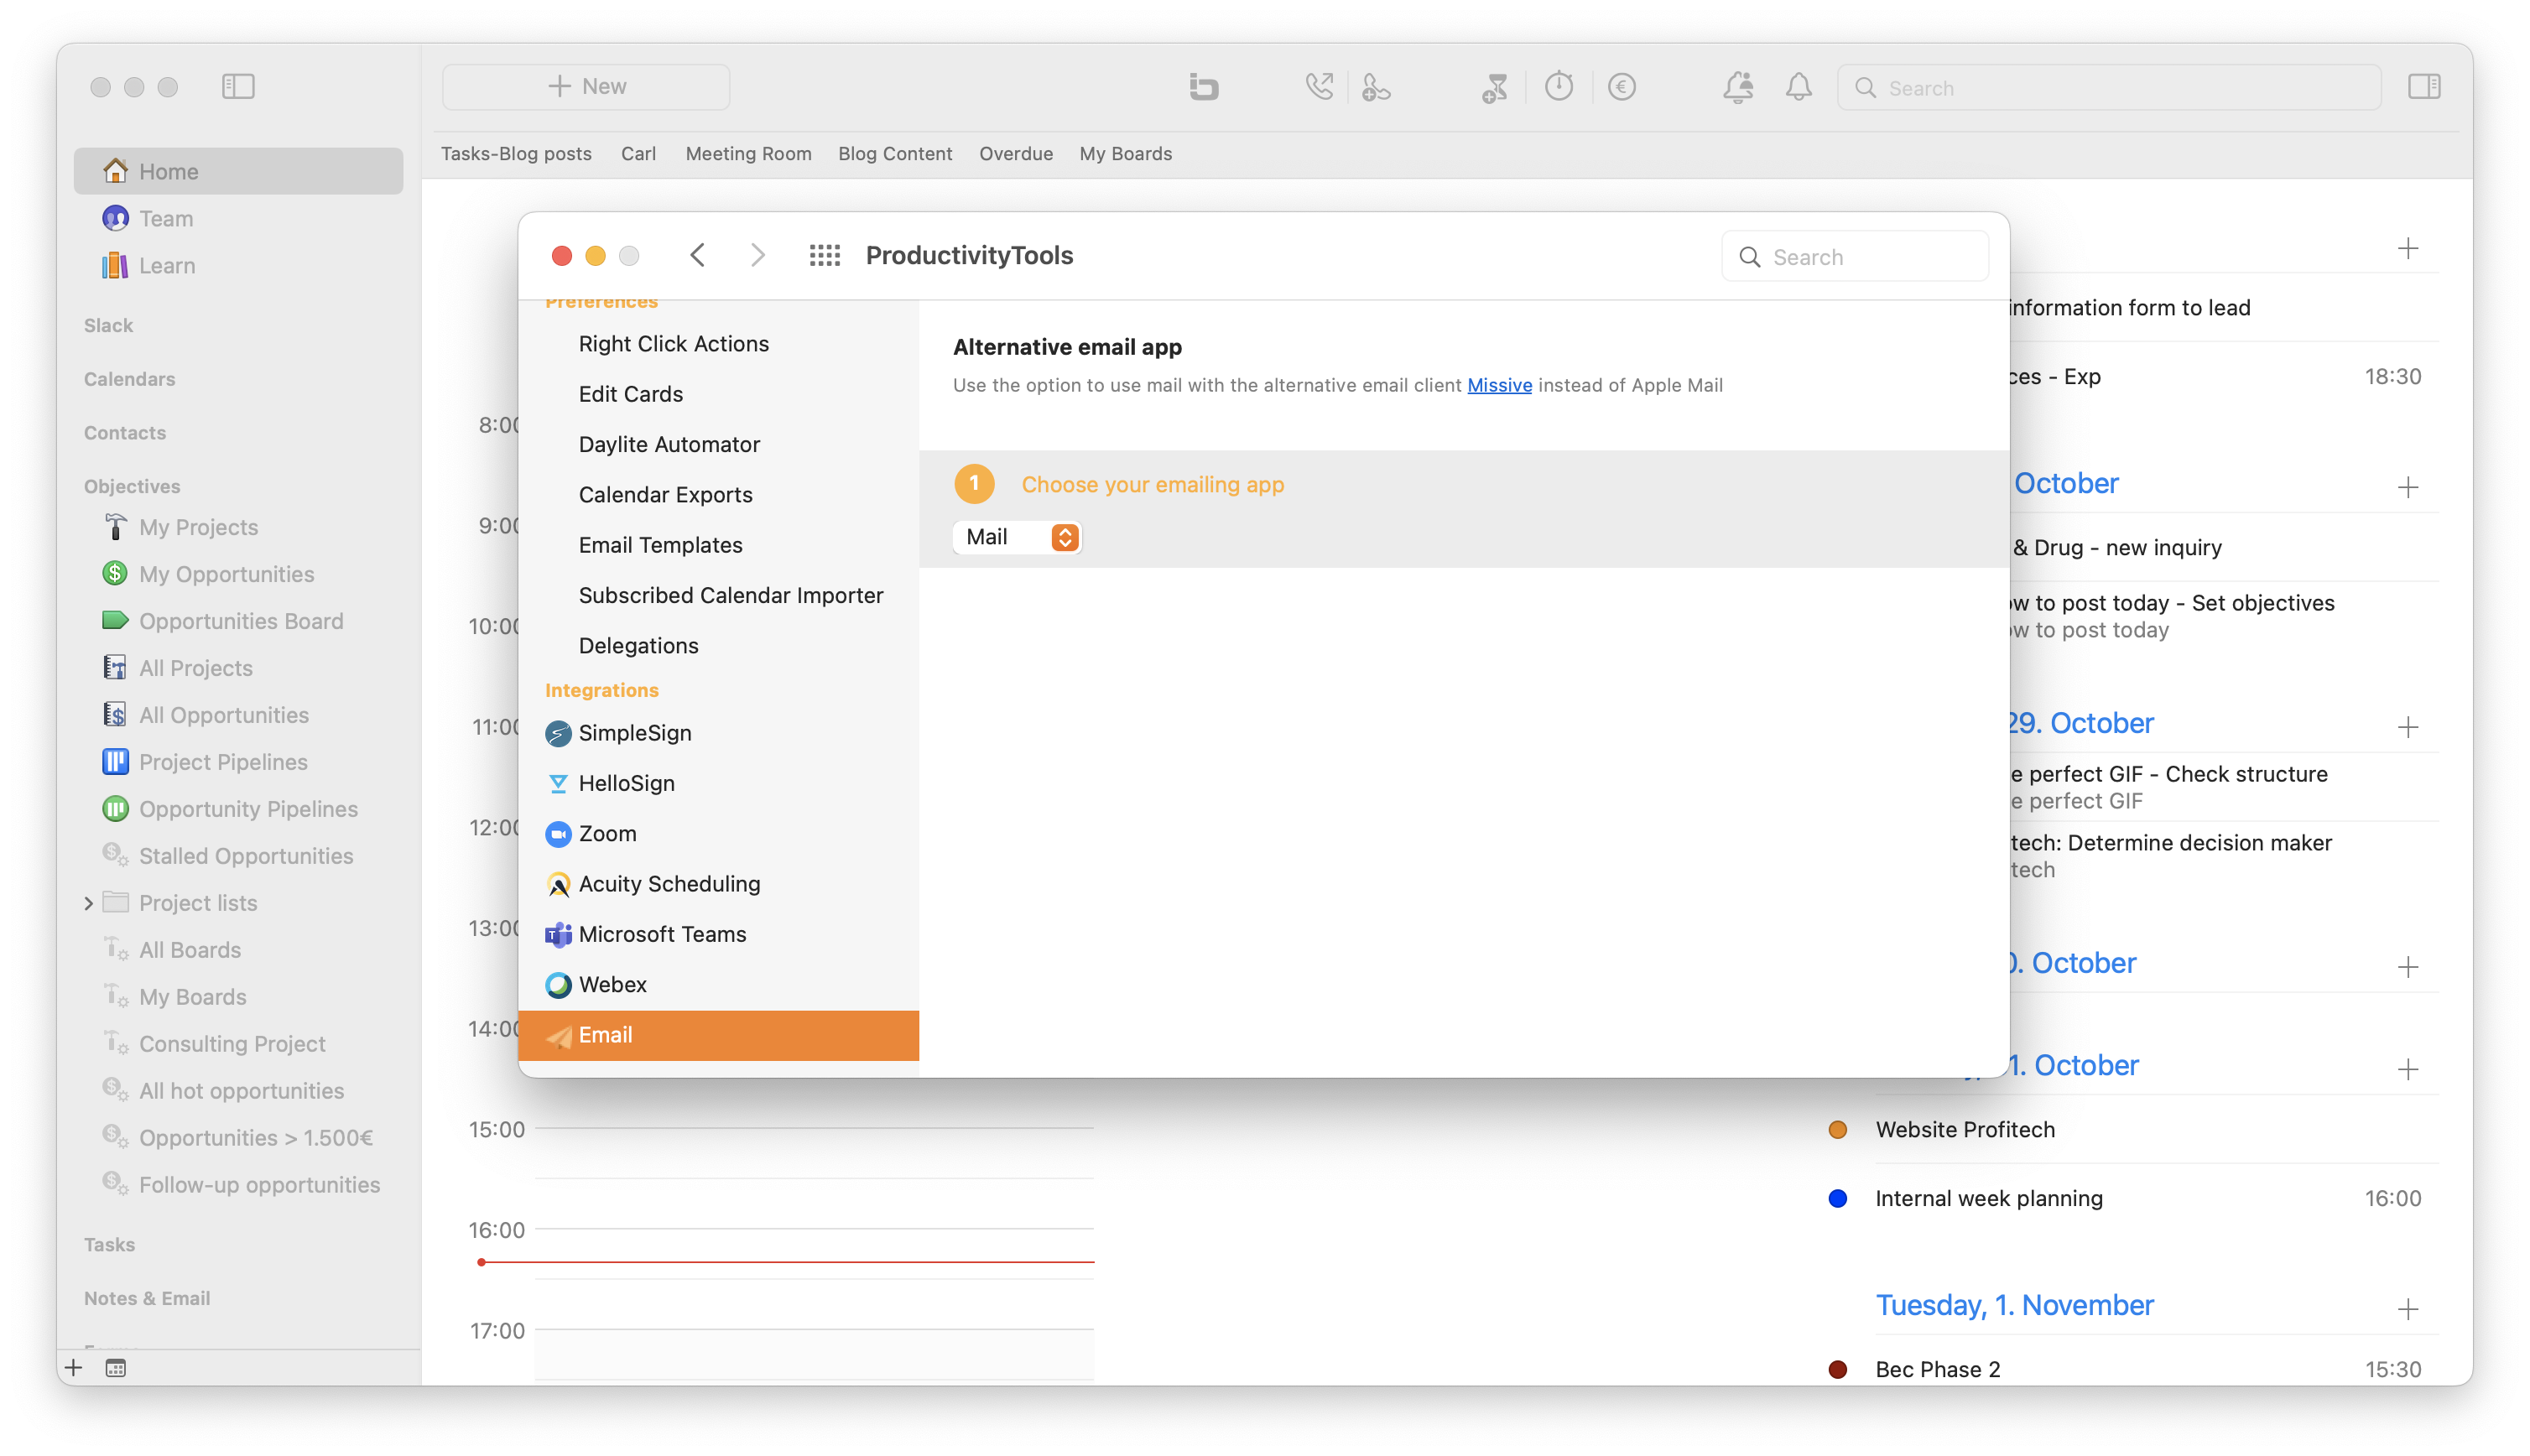Open the alarm bell reminders icon
This screenshot has height=1456, width=2530.
tap(1737, 87)
